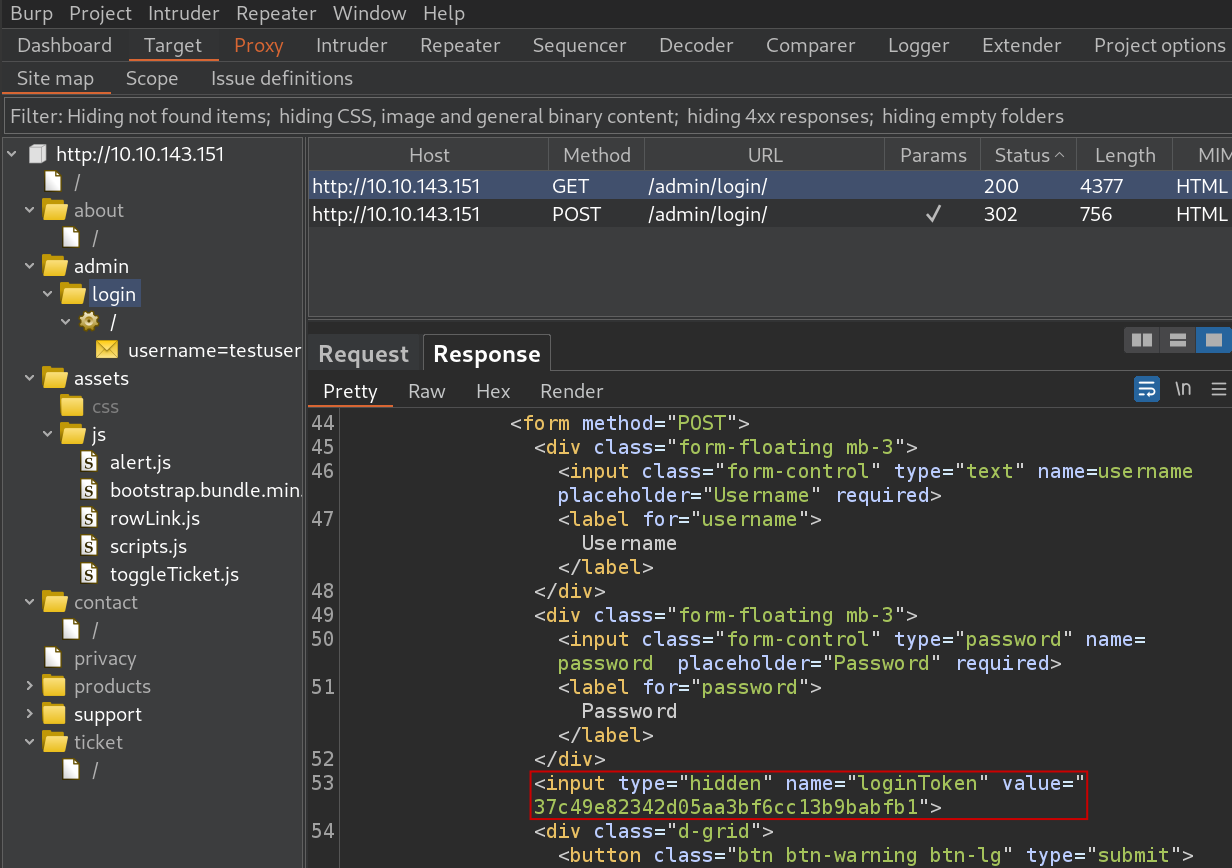
Task: Switch to the Logger tab
Action: pos(919,45)
